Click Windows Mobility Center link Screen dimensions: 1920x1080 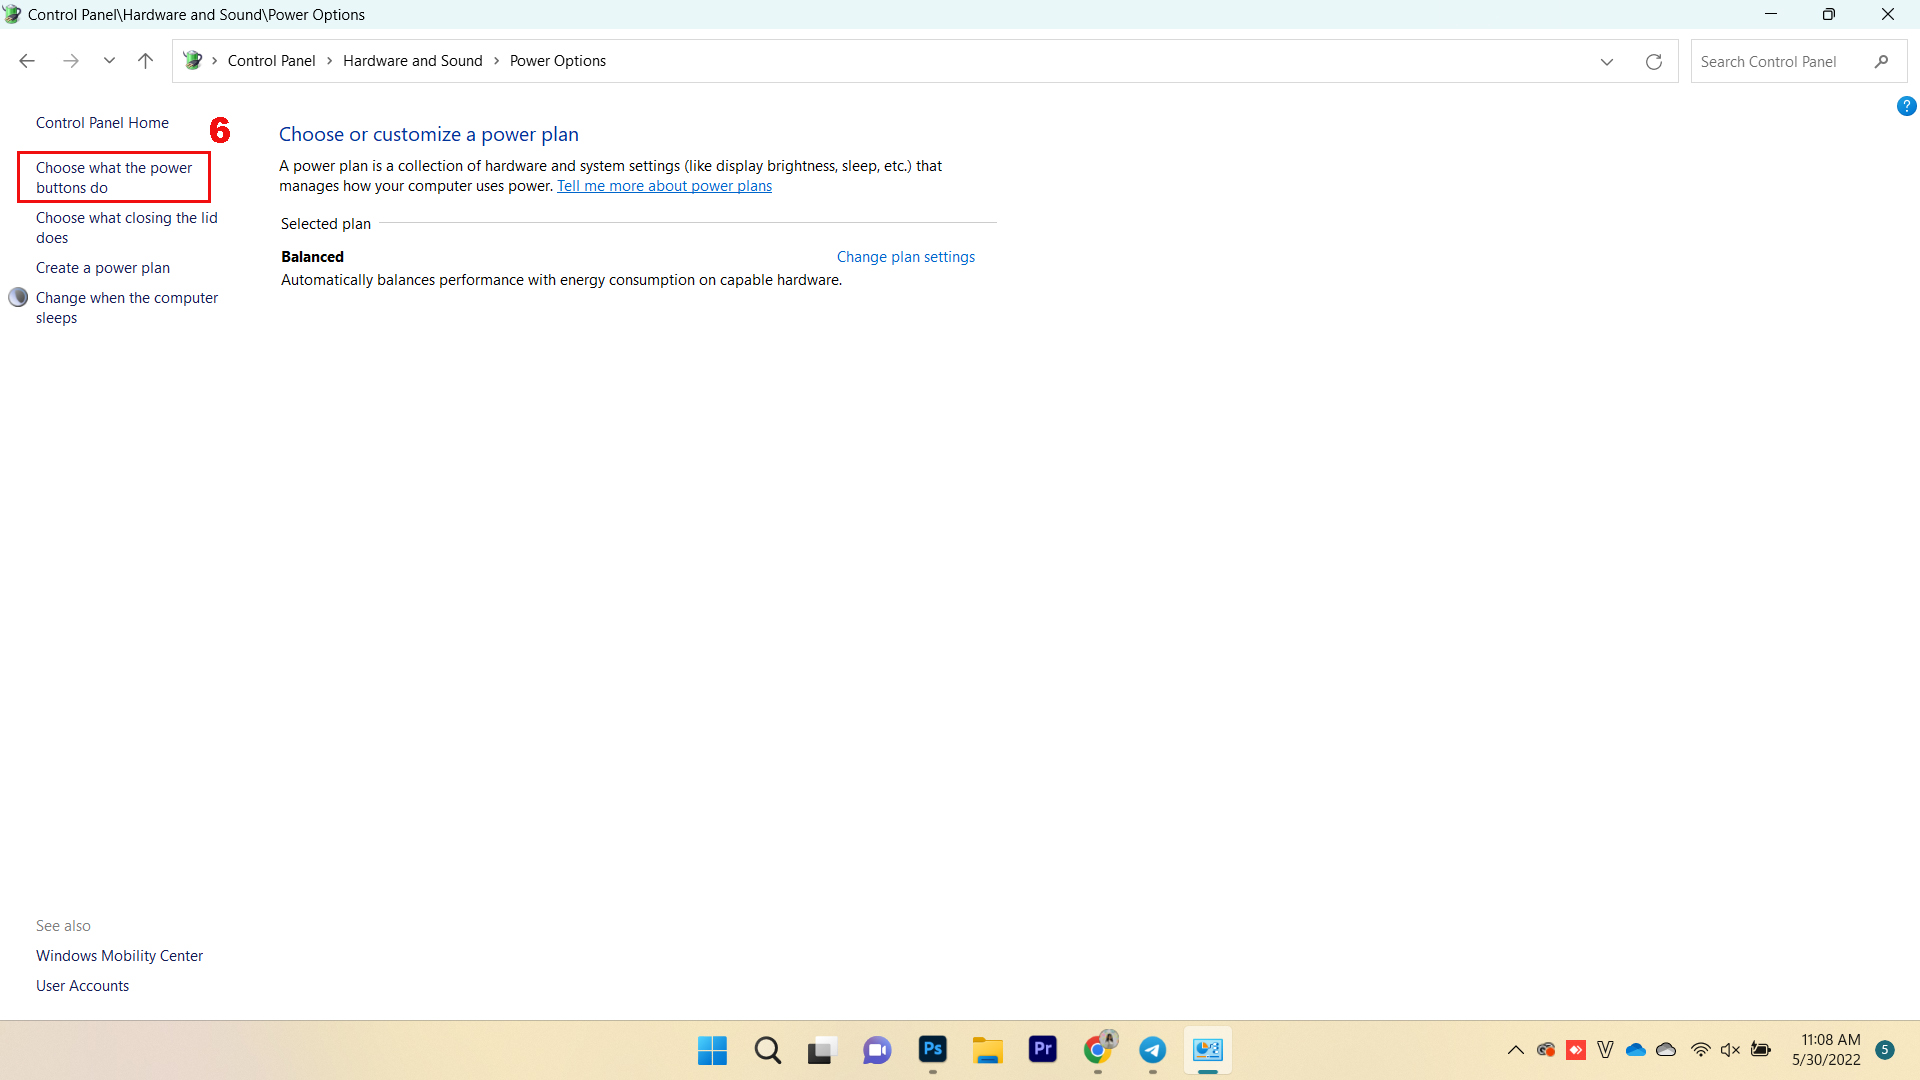[119, 955]
